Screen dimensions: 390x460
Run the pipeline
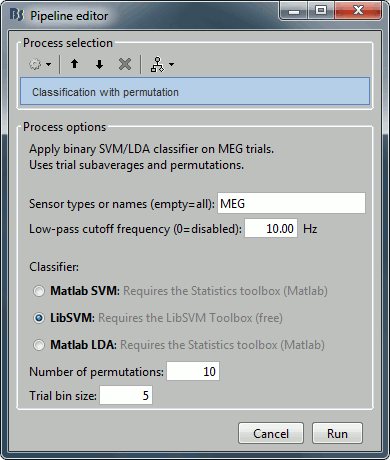(x=337, y=433)
